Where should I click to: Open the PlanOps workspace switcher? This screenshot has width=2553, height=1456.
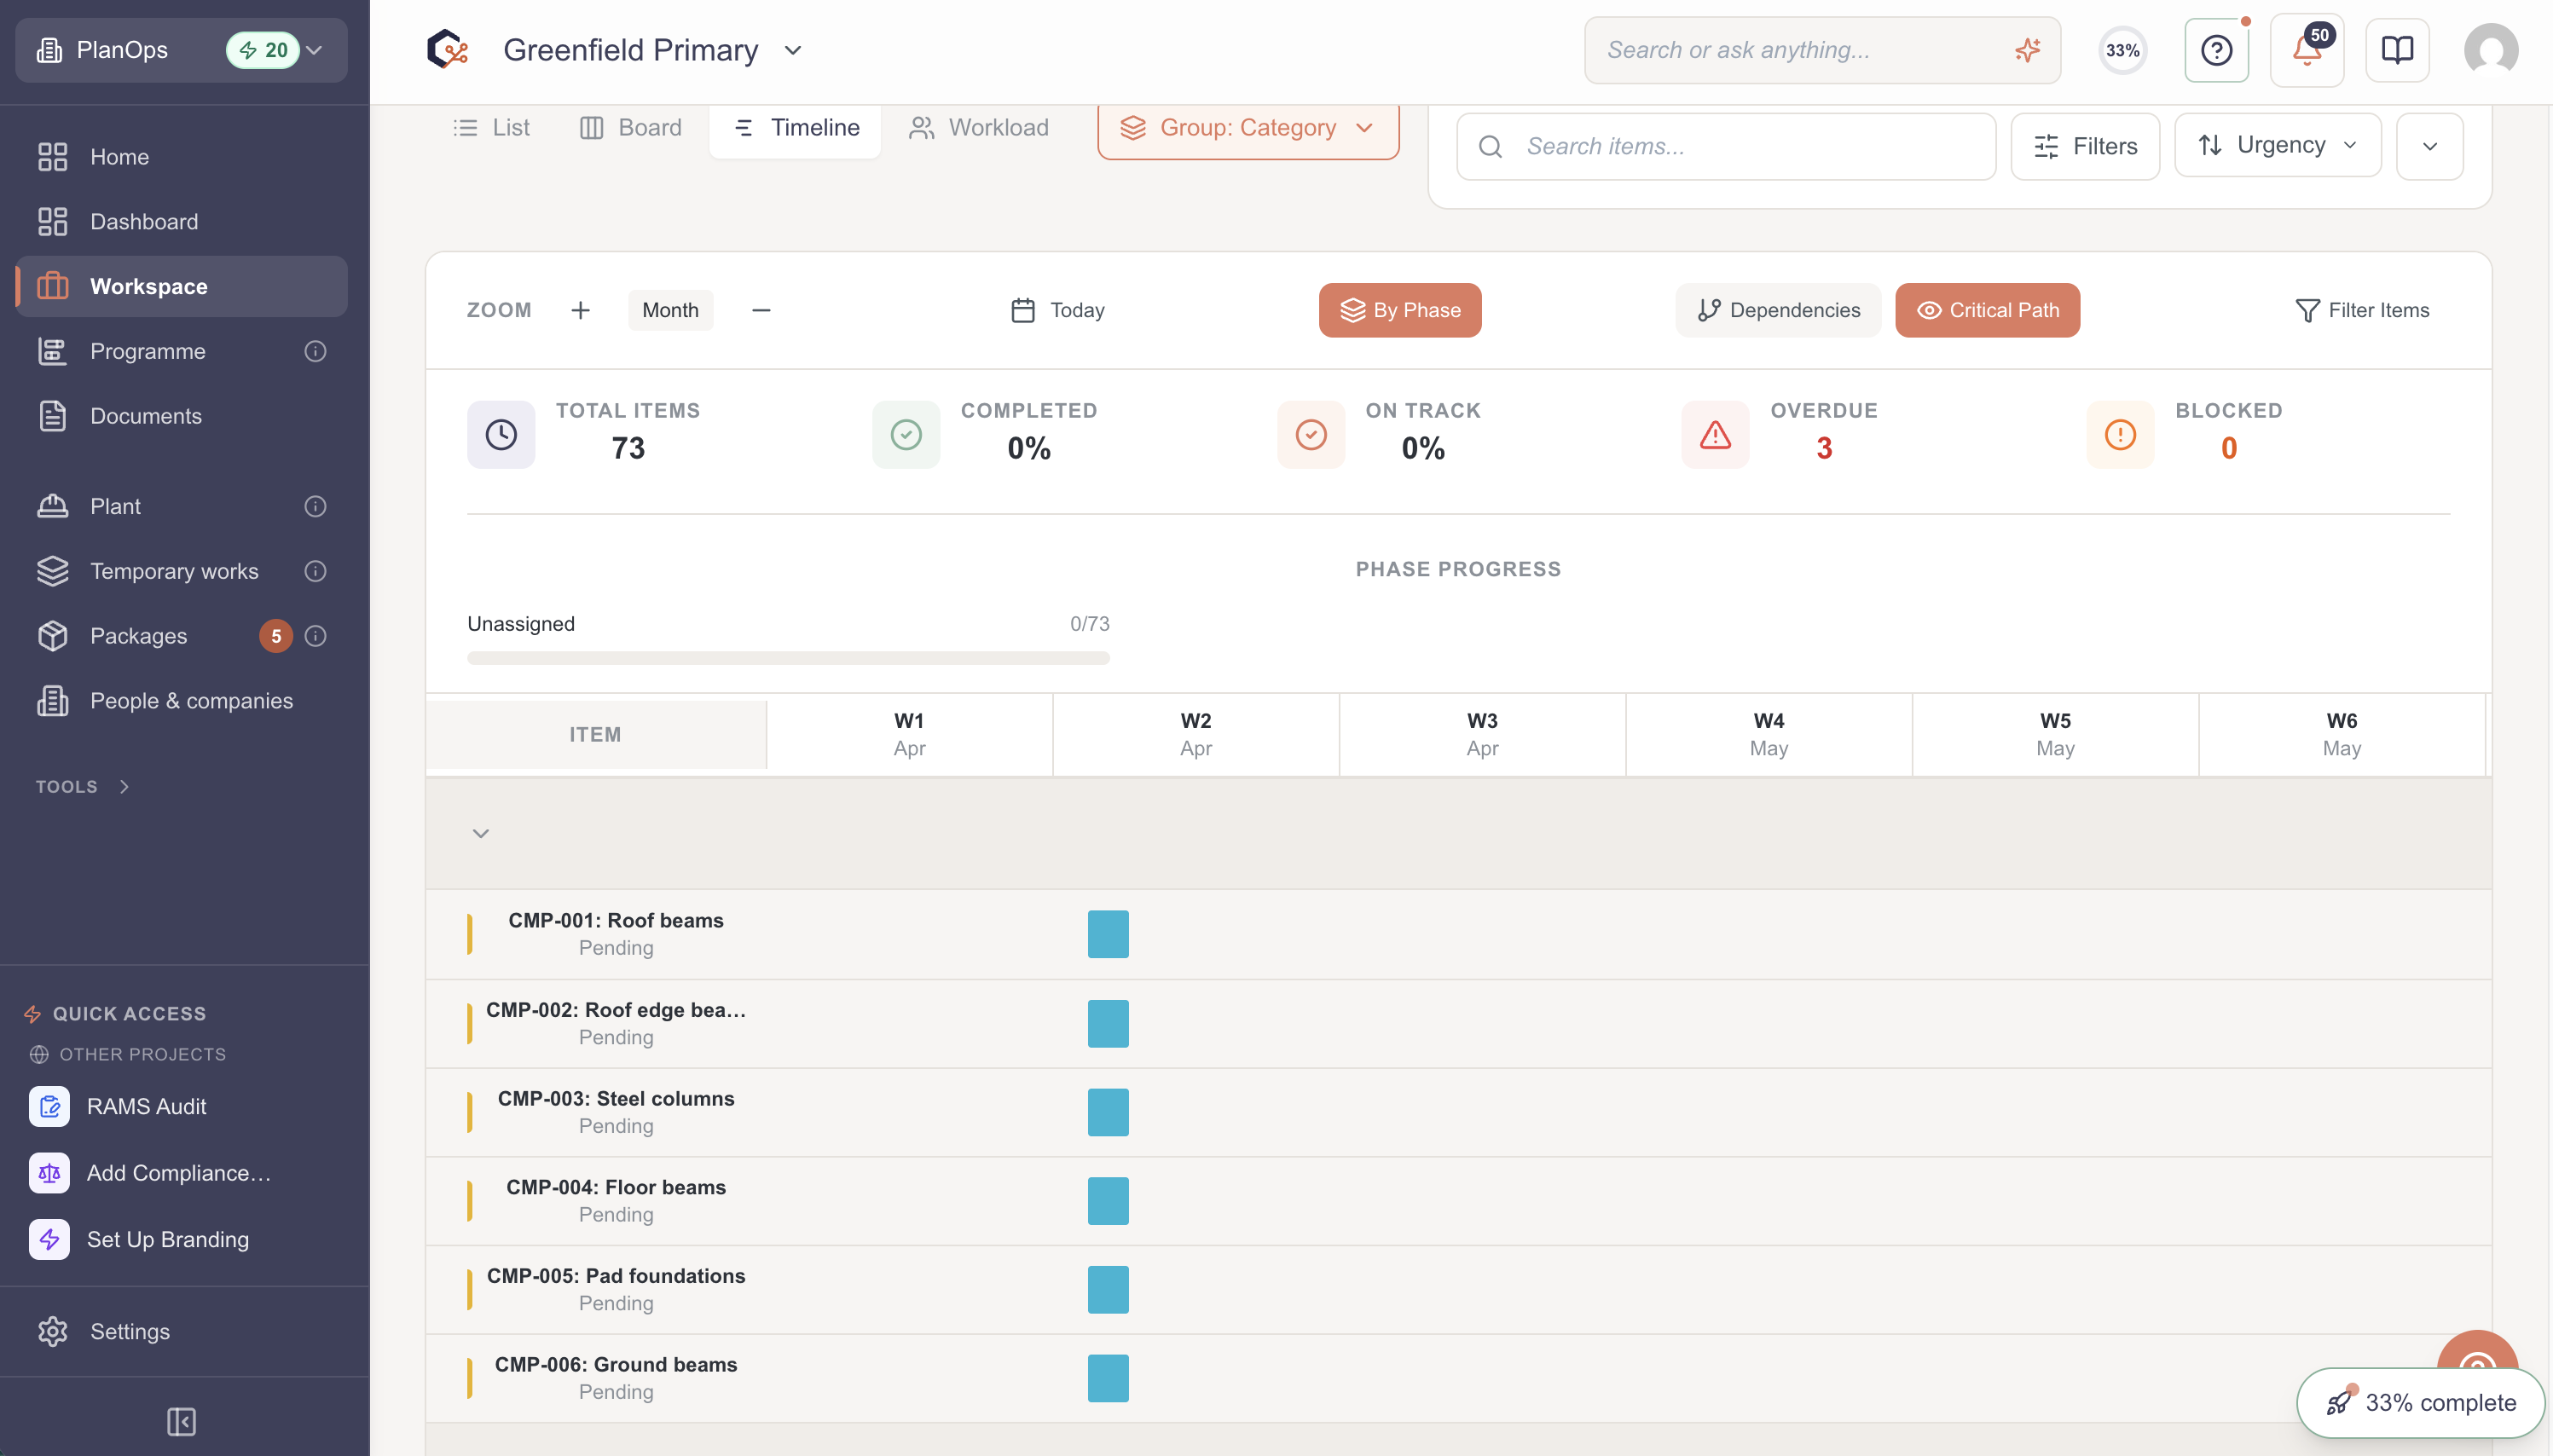click(181, 50)
